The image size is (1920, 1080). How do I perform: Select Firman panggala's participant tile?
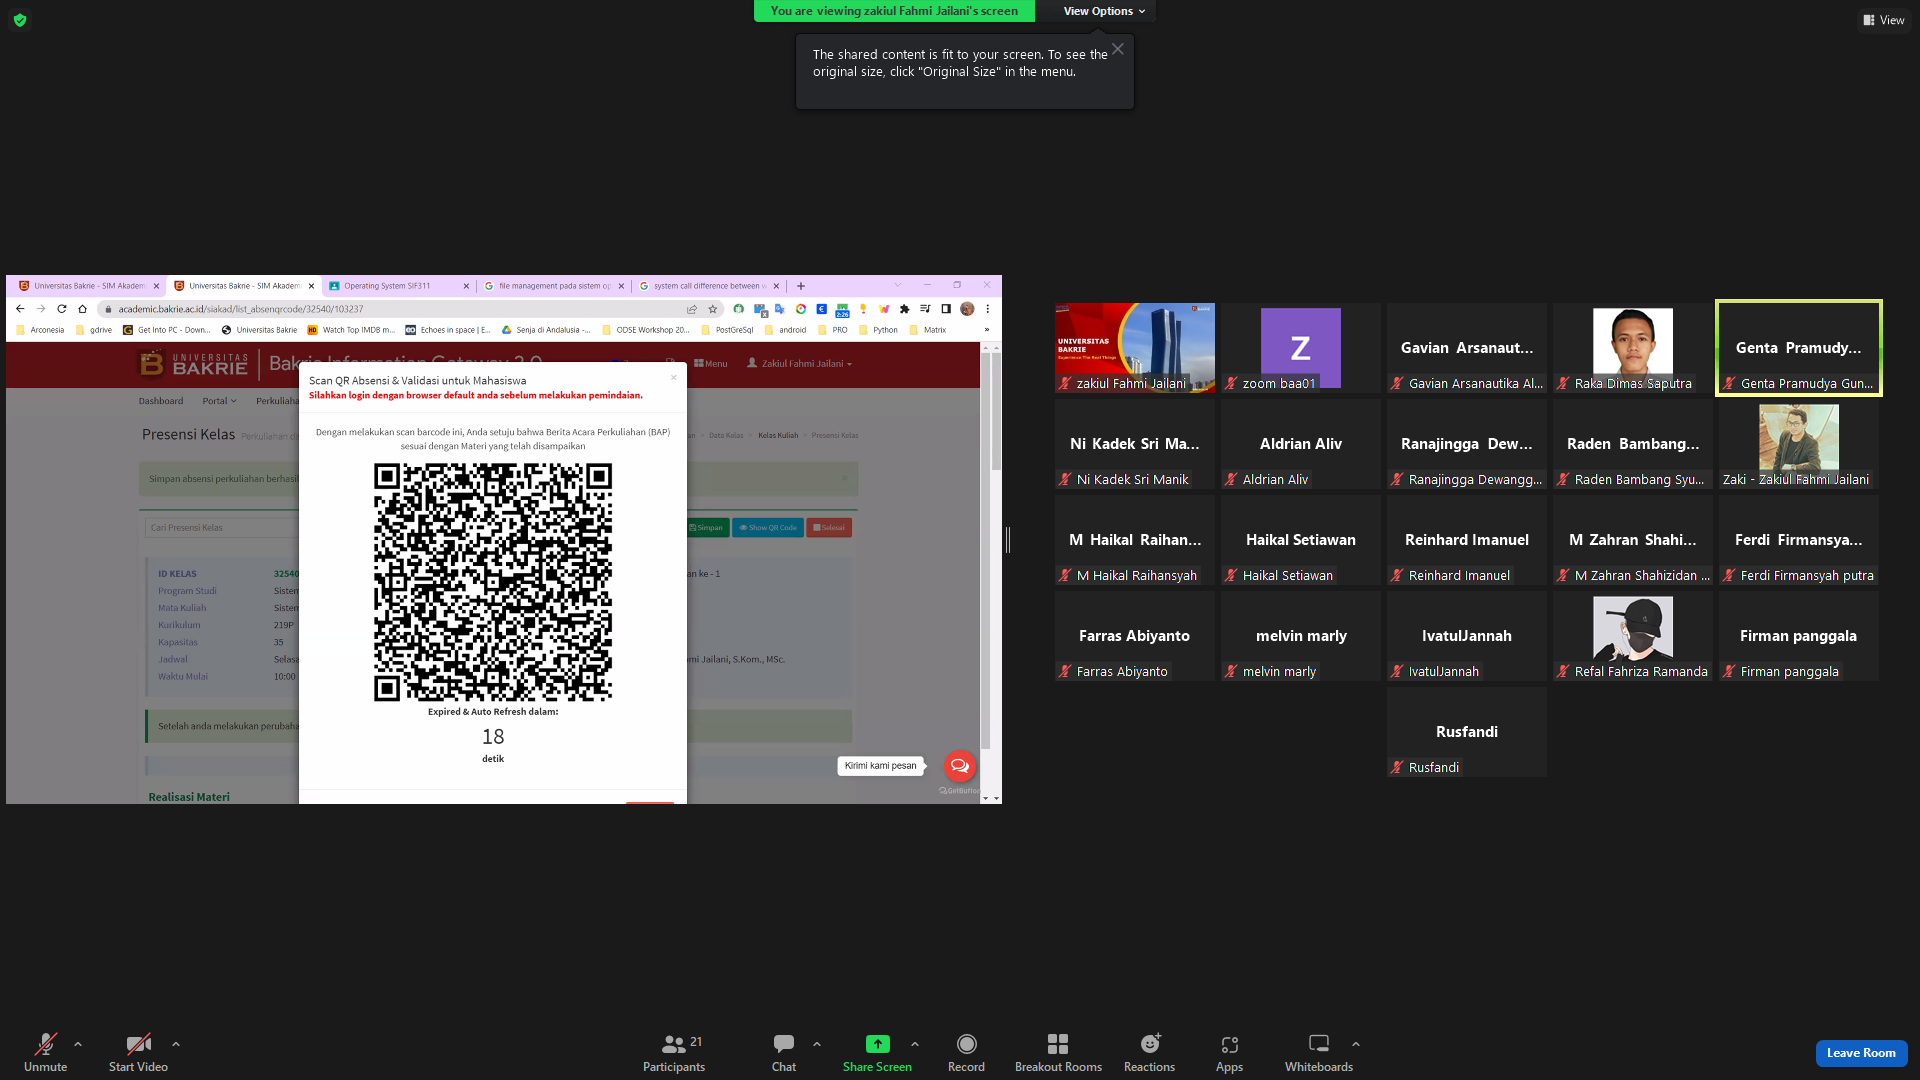click(1798, 636)
